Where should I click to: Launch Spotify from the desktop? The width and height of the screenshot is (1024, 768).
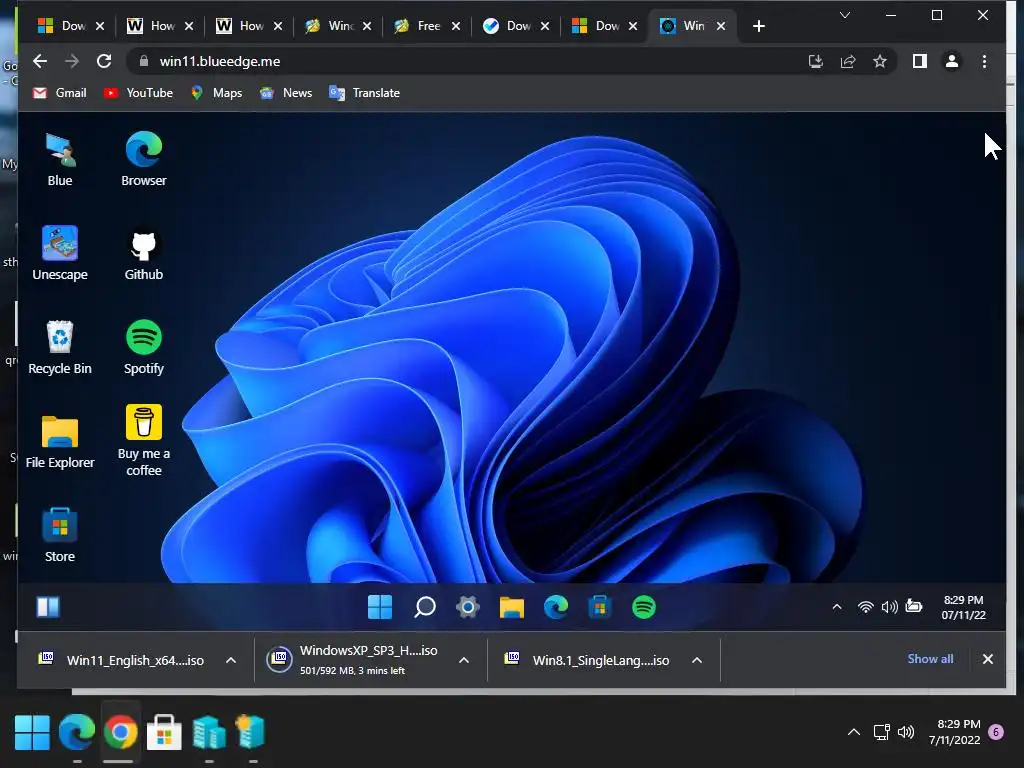tap(144, 347)
